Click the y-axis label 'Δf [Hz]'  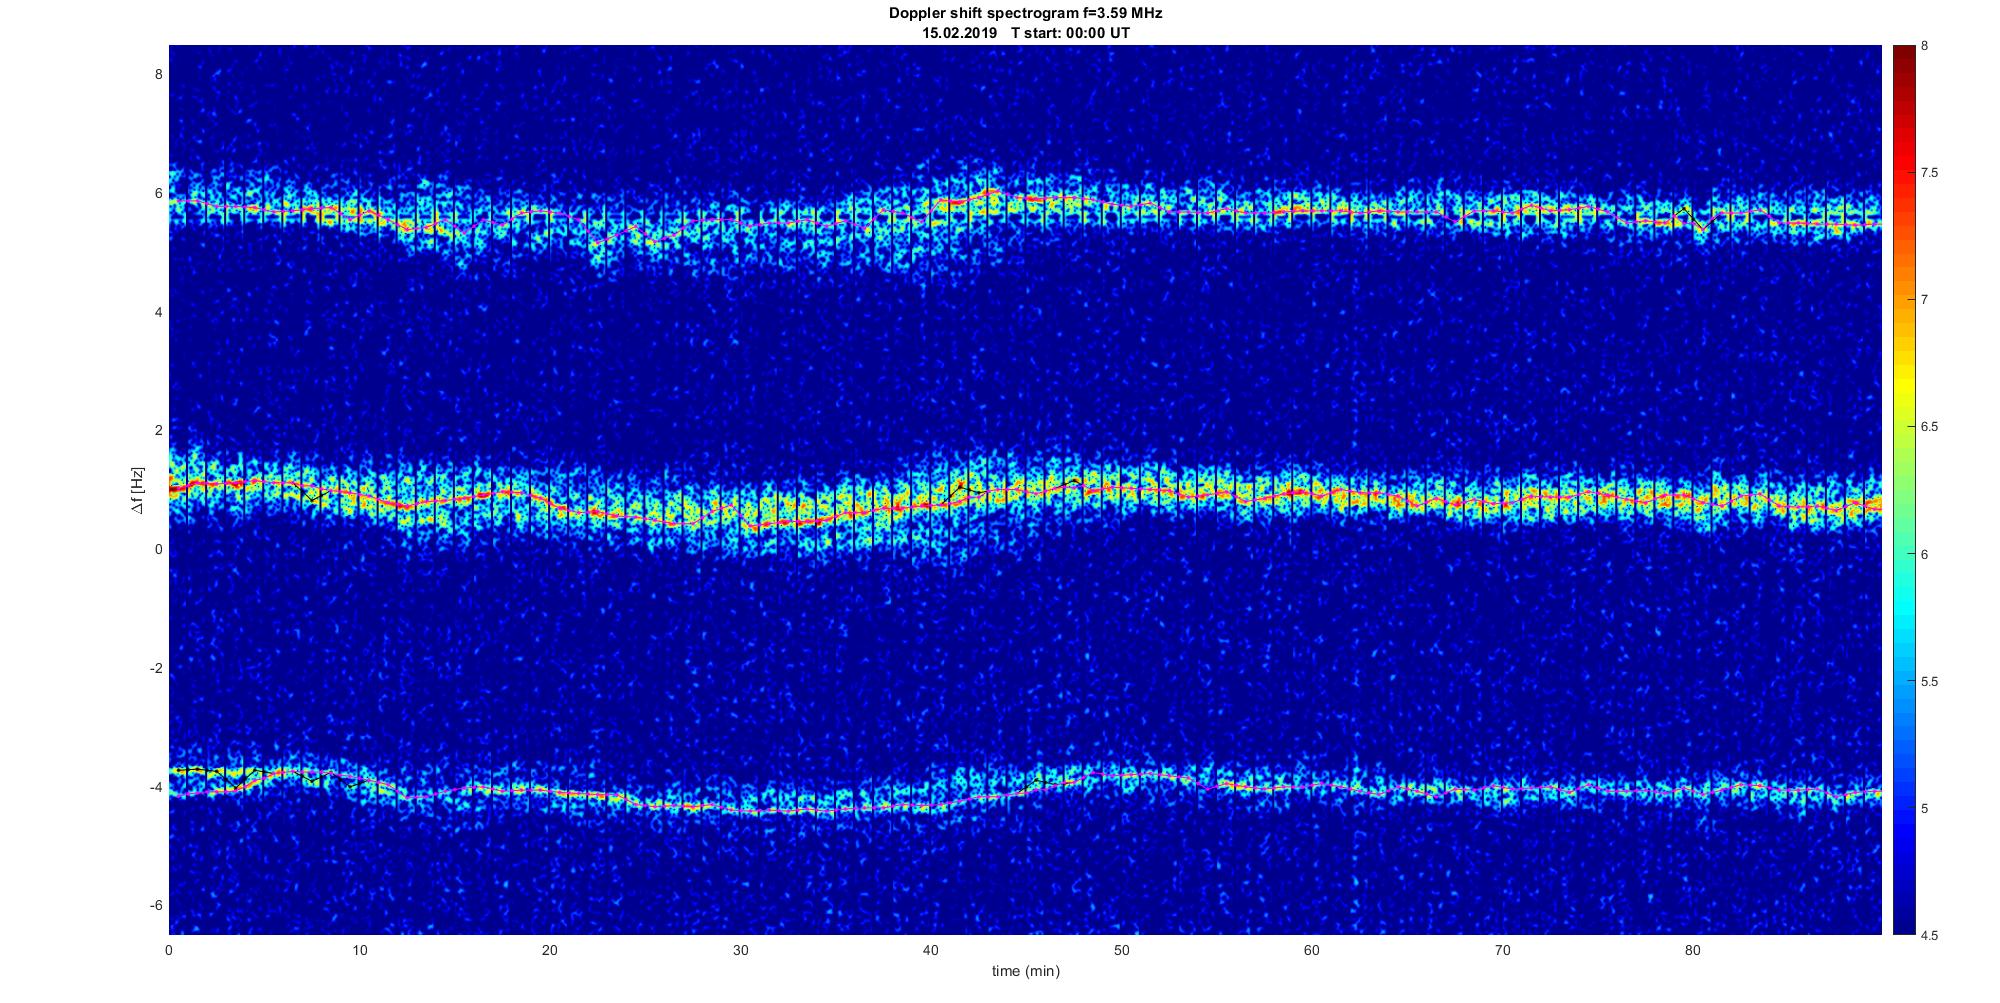tap(138, 490)
